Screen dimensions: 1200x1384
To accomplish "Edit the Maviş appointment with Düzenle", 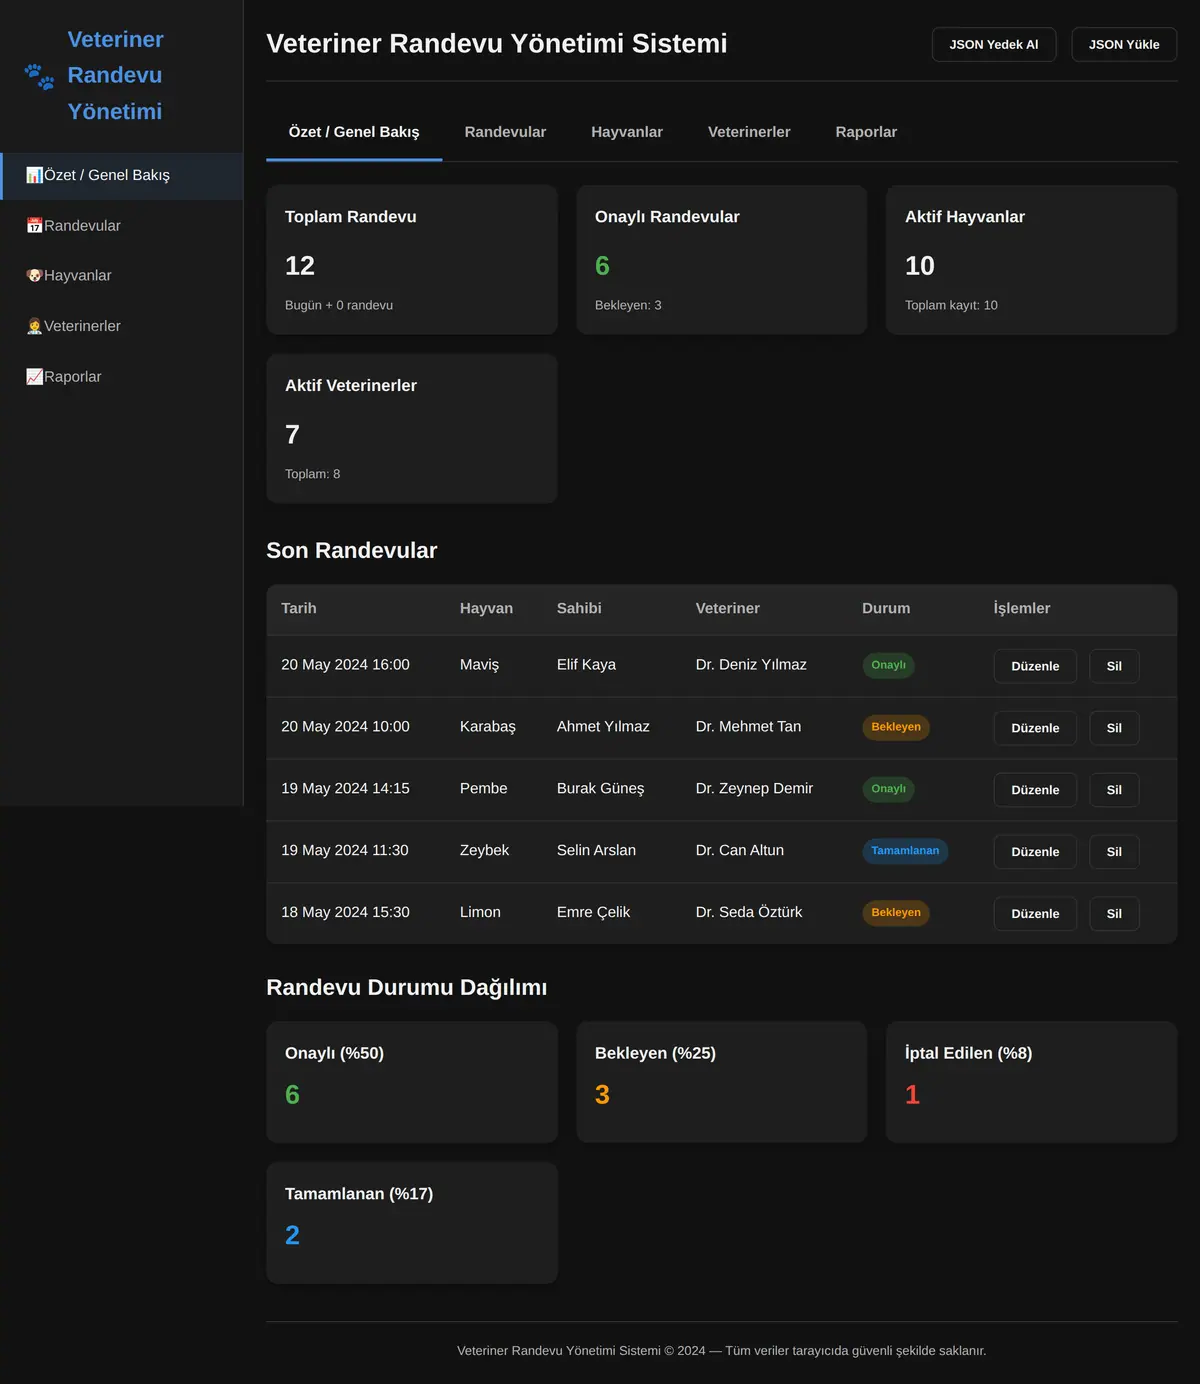I will pyautogui.click(x=1035, y=666).
